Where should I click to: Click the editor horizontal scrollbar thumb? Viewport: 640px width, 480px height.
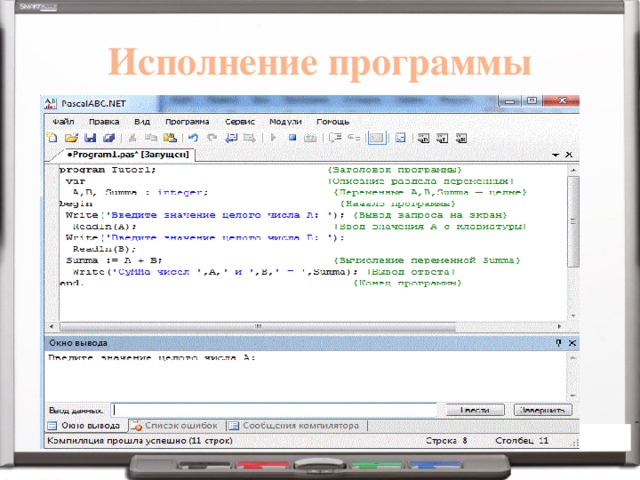pos(258,327)
